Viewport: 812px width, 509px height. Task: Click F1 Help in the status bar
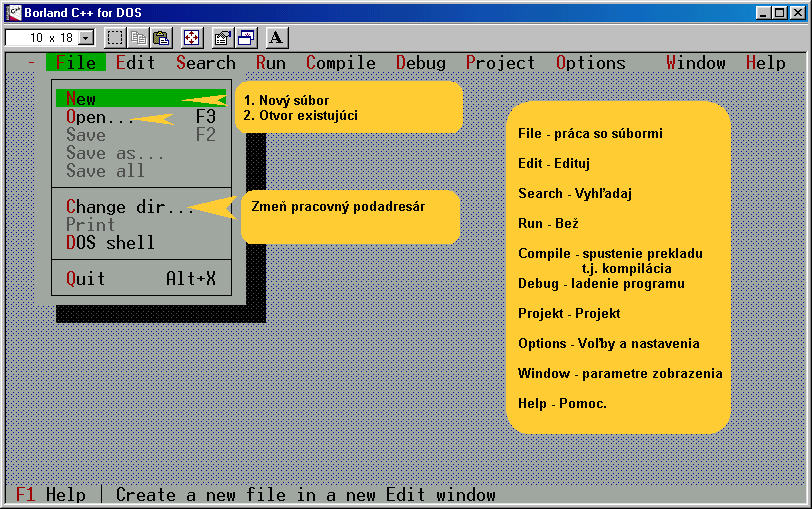(x=51, y=495)
